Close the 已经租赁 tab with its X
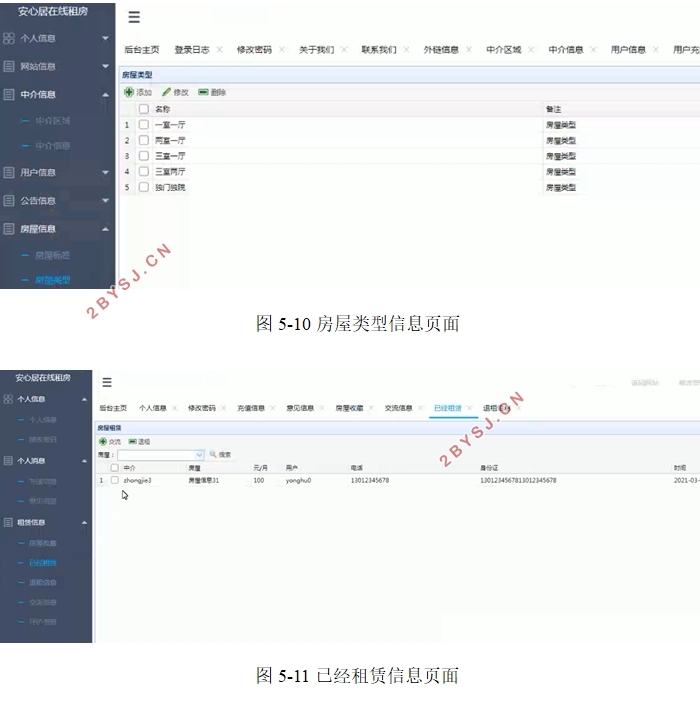700x728 pixels. [x=469, y=408]
